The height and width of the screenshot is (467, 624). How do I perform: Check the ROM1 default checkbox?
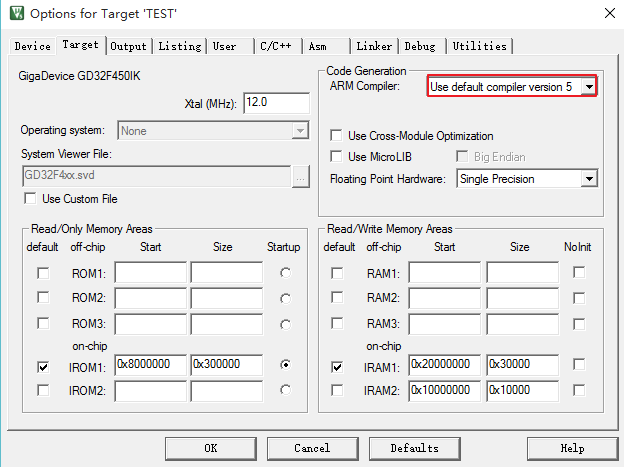click(x=43, y=273)
